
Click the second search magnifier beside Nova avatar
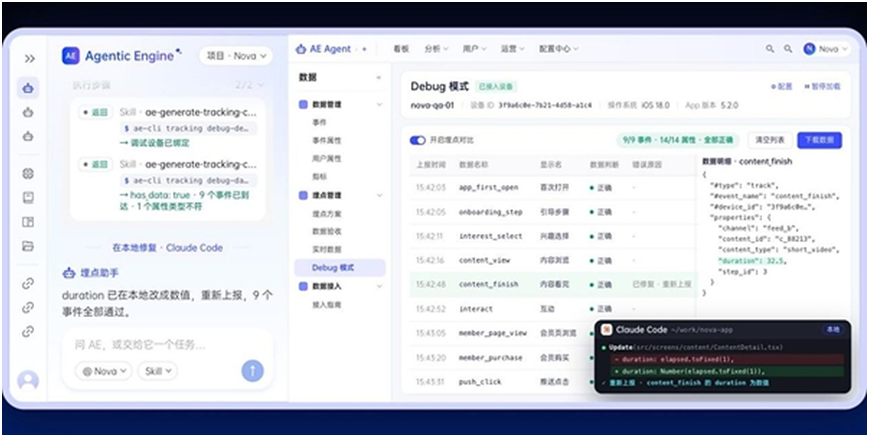point(788,49)
